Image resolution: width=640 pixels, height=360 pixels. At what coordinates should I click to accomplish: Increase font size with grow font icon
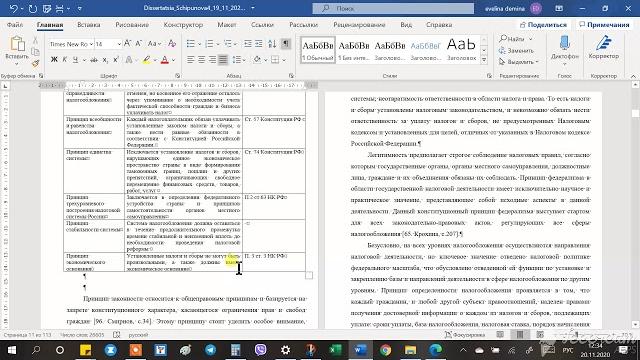pyautogui.click(x=127, y=44)
